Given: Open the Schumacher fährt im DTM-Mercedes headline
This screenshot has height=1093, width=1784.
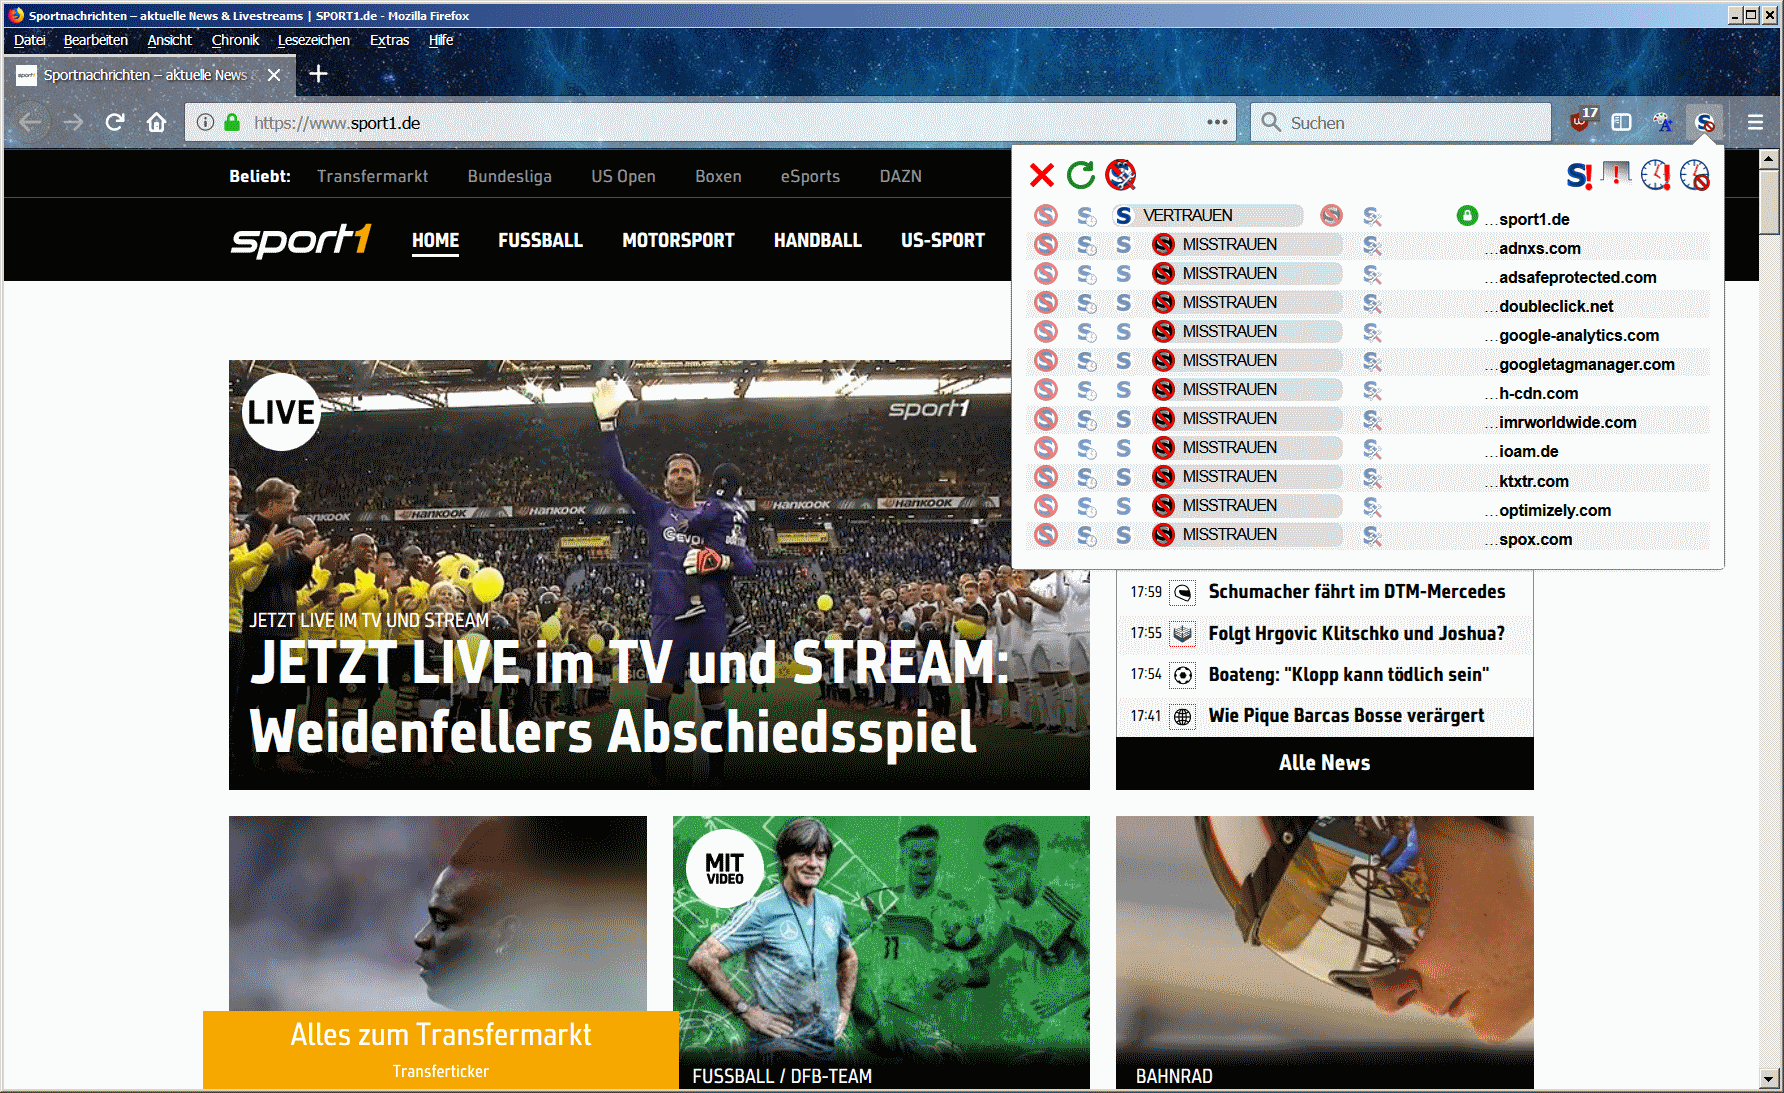Looking at the screenshot, I should tap(1356, 592).
